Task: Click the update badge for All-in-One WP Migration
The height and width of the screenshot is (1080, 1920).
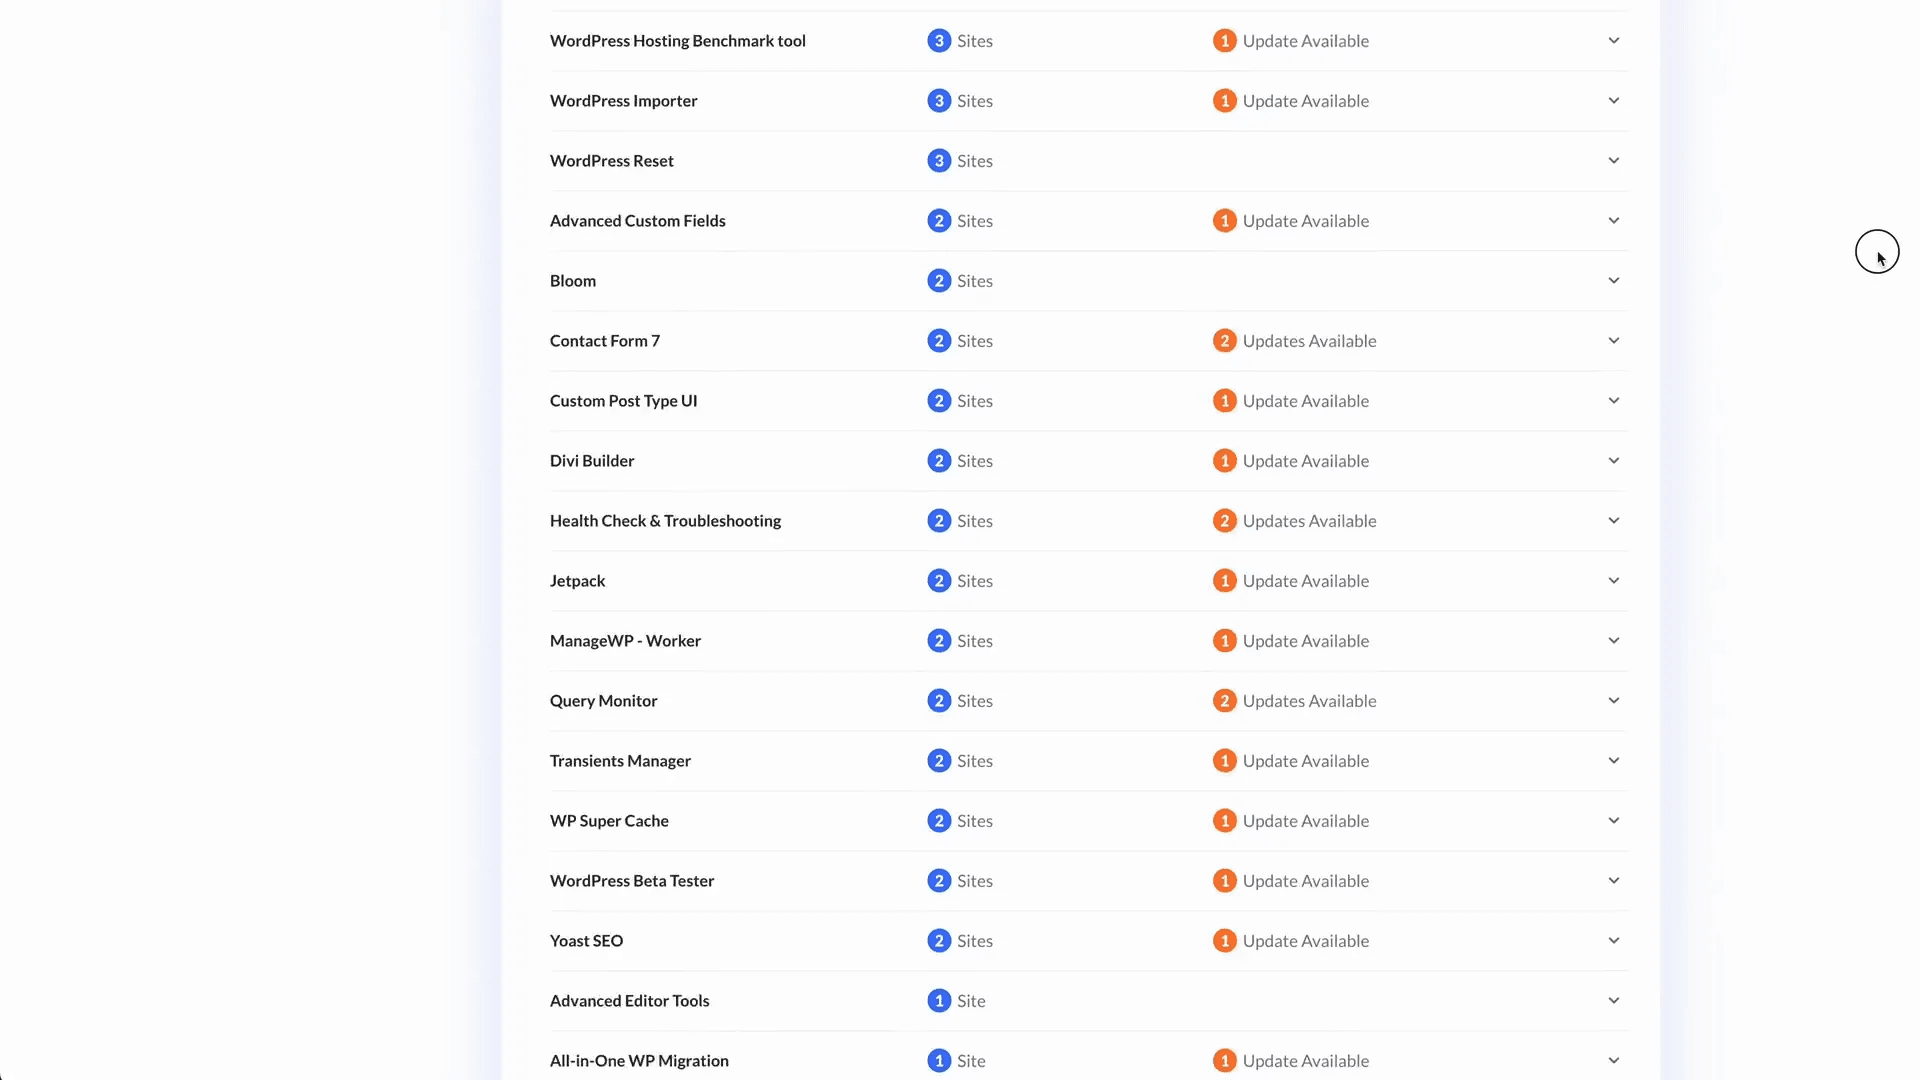Action: [1224, 1060]
